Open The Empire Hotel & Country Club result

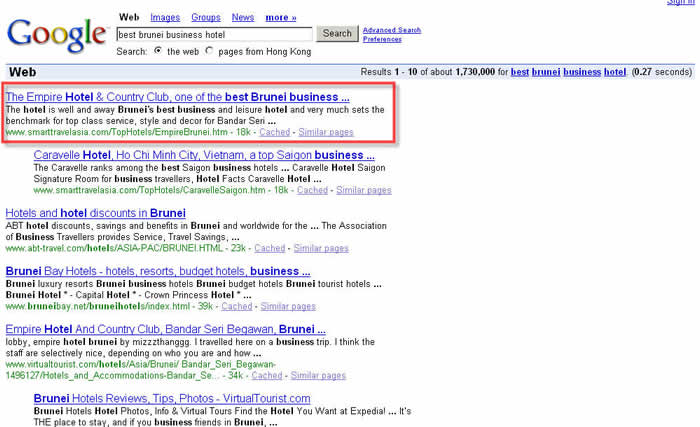177,97
